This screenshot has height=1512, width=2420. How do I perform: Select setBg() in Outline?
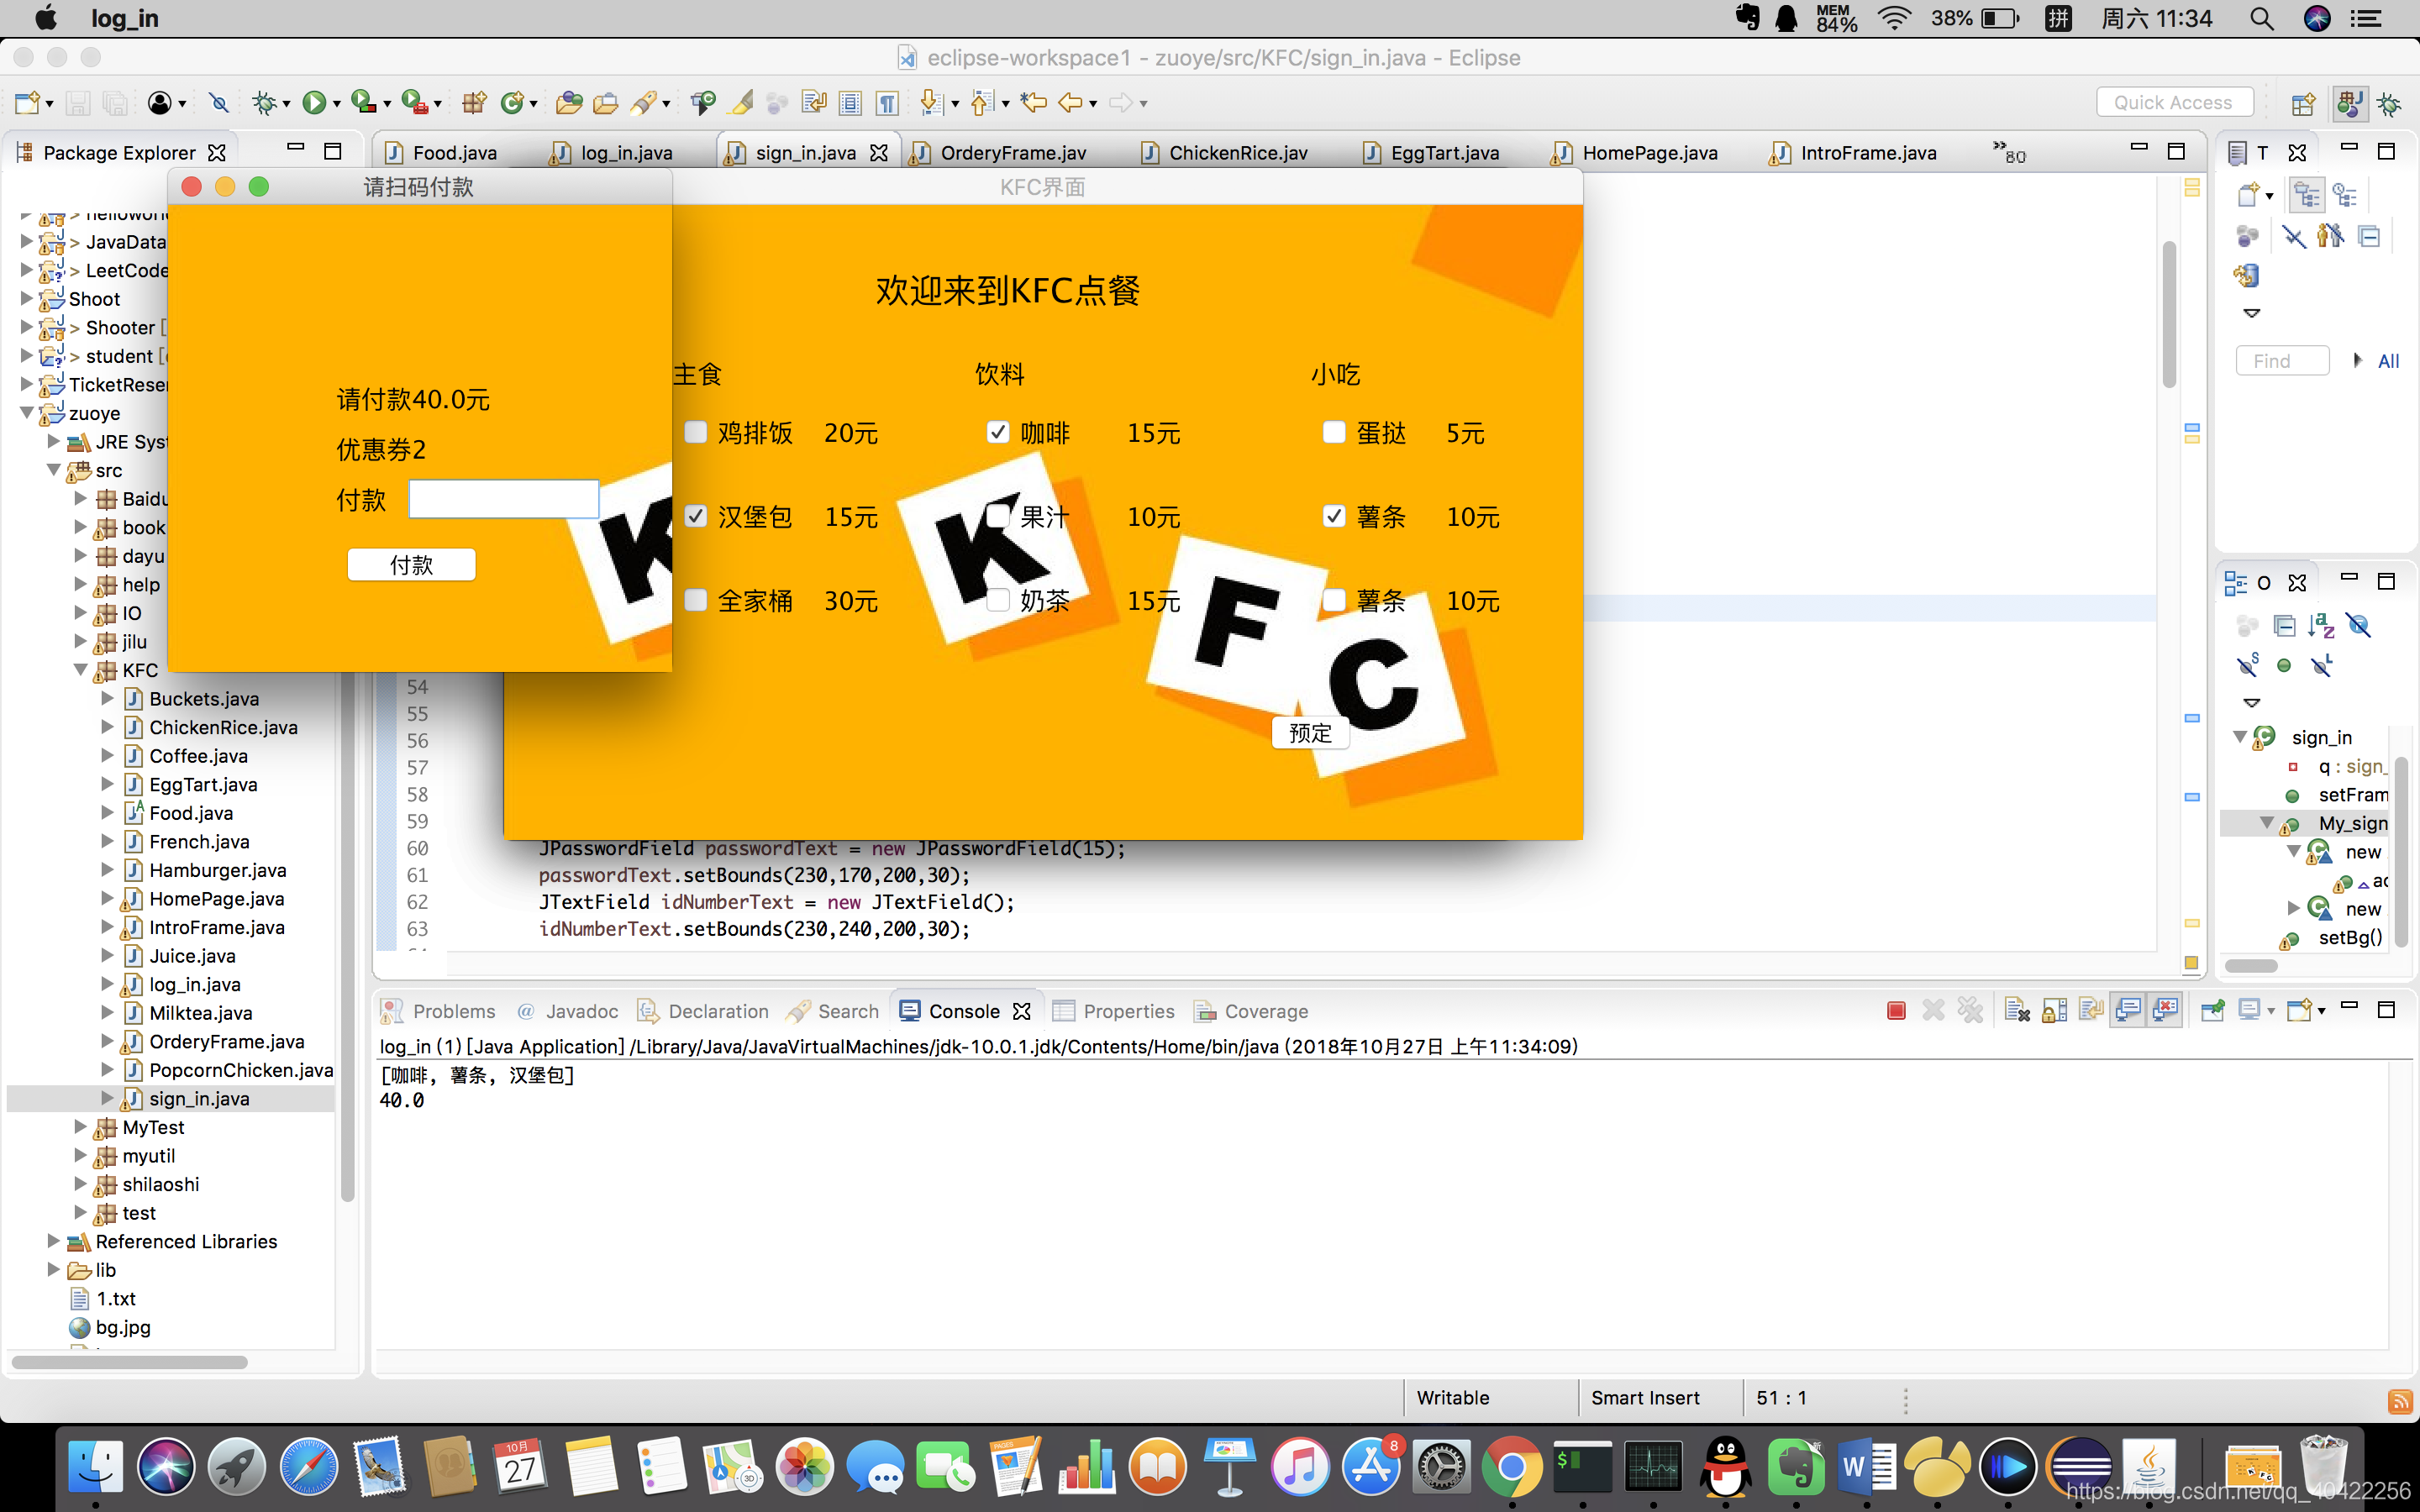(2350, 937)
